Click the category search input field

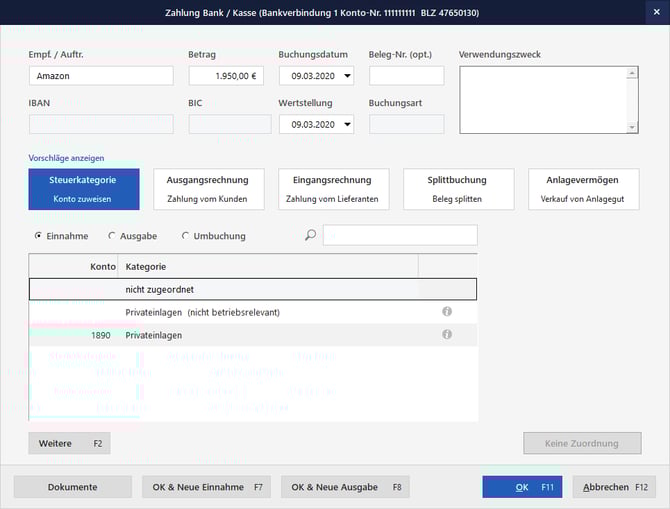click(400, 235)
